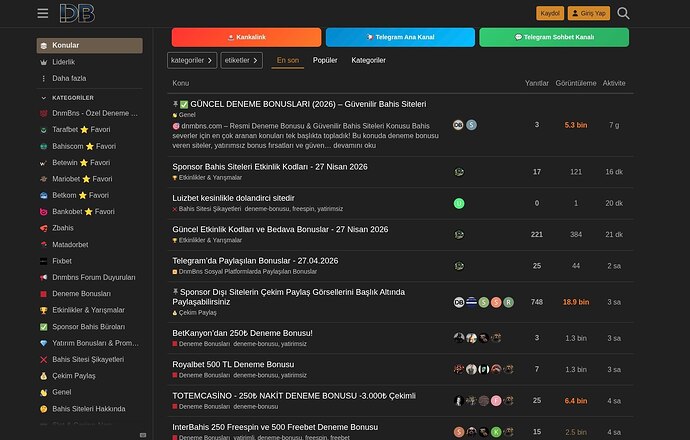Viewport: 690px width, 440px height.
Task: Click the 221 replies count
Action: (x=536, y=235)
